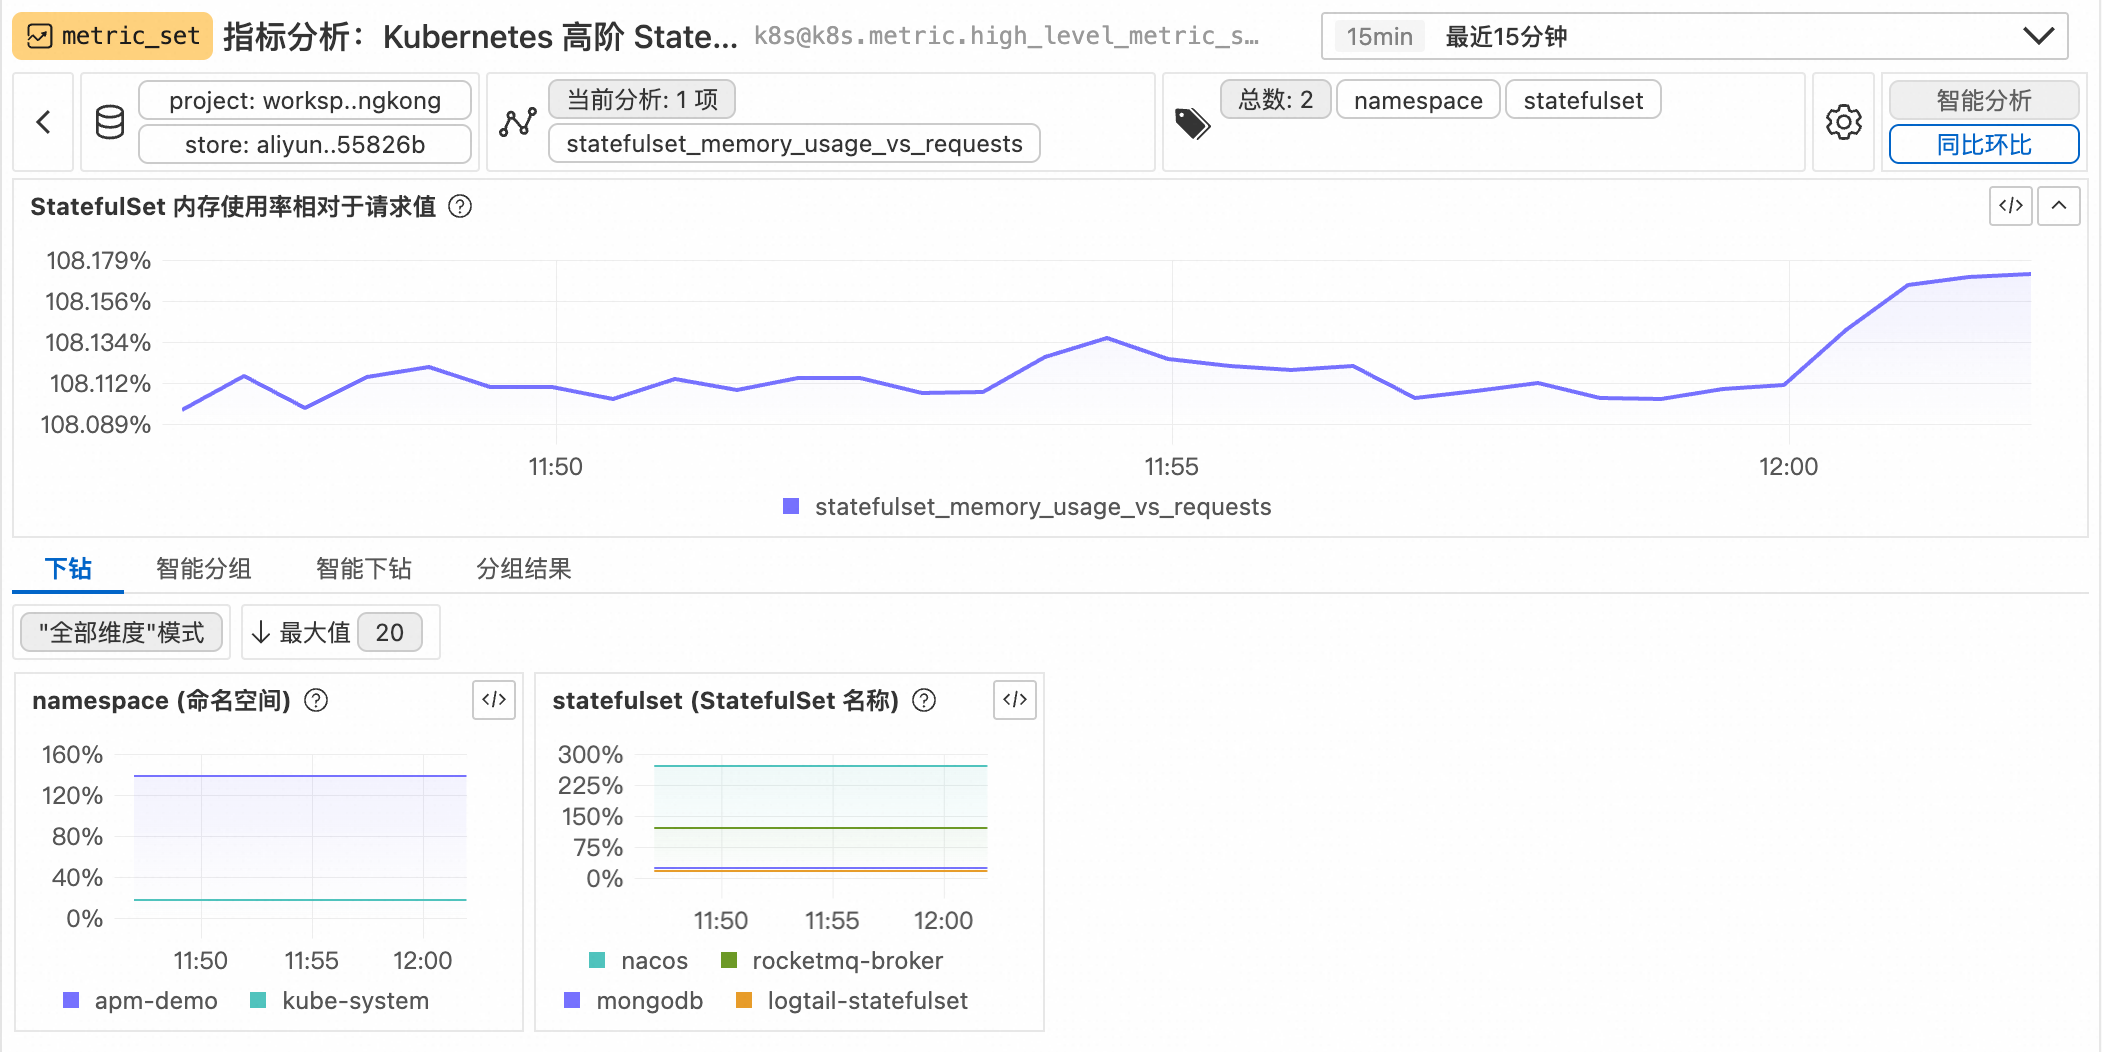
Task: Switch to the 智能下钻 tab
Action: [364, 568]
